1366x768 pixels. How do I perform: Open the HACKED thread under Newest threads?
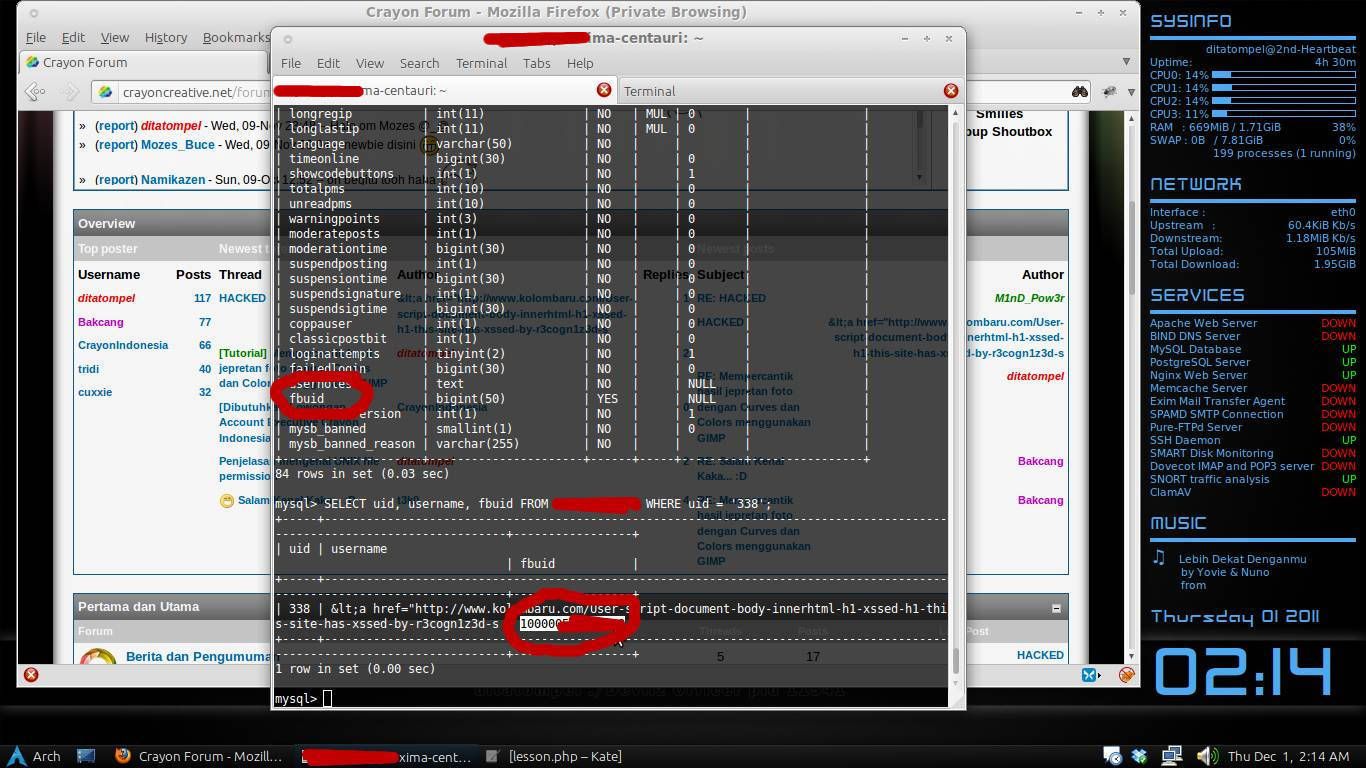pos(242,298)
